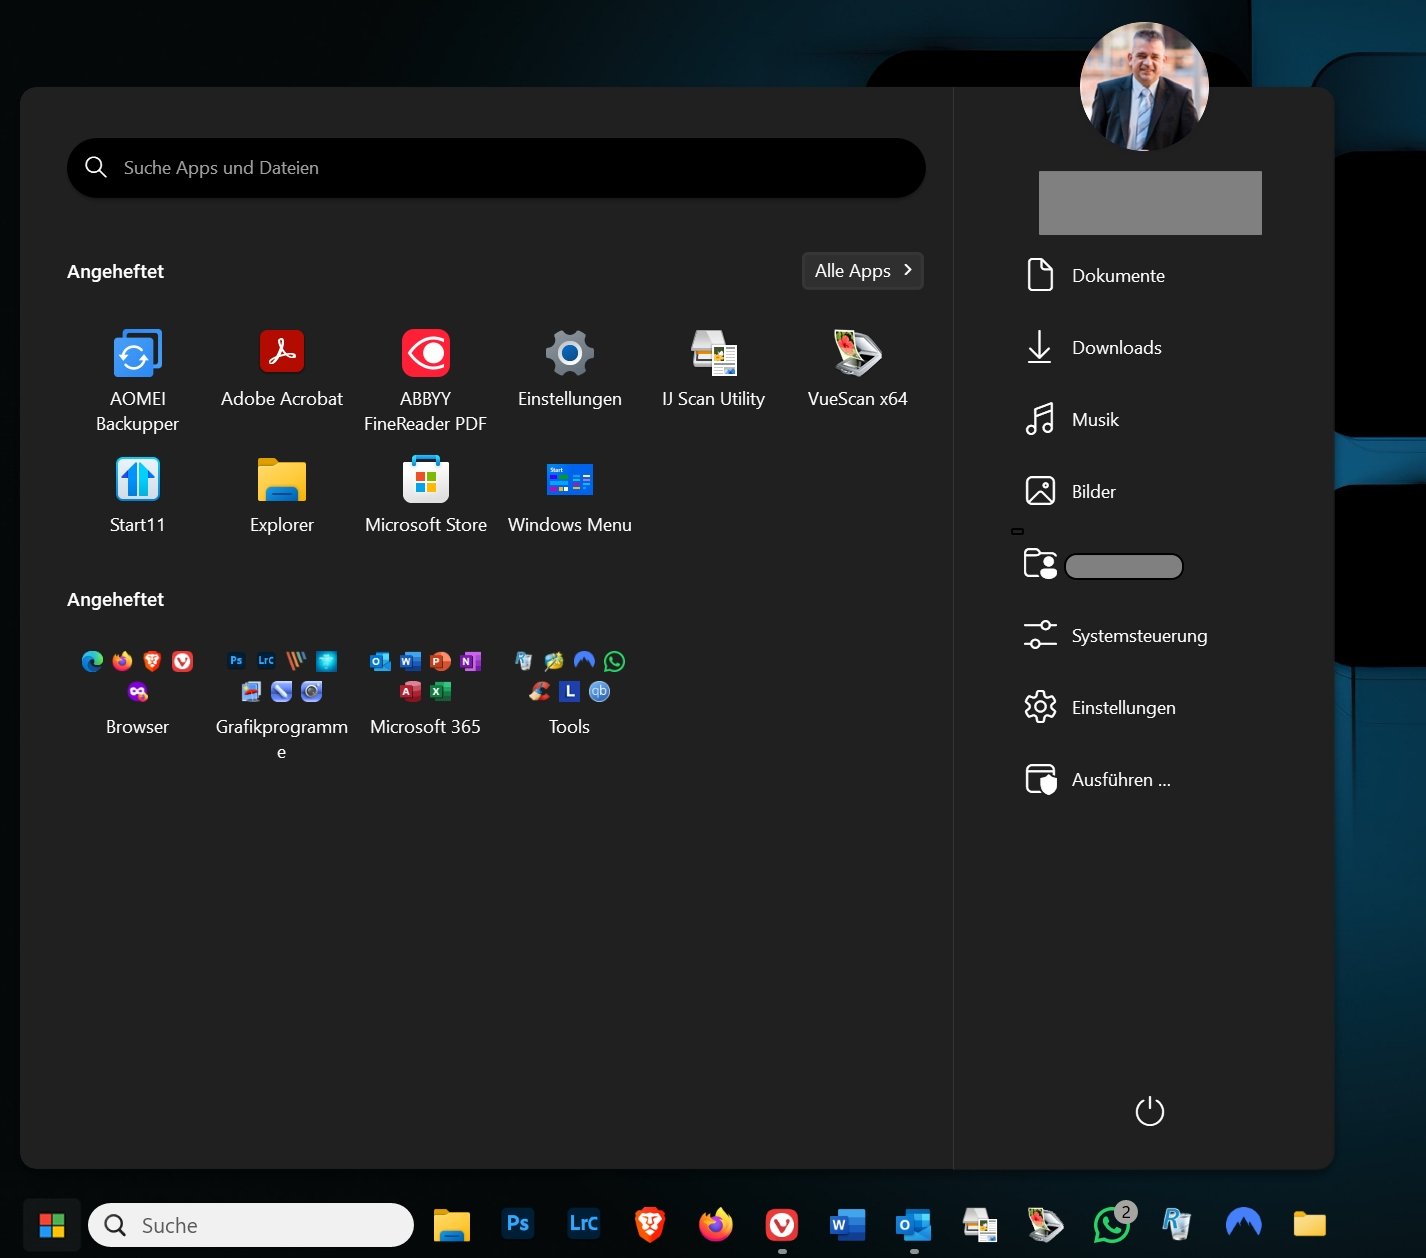Open Ausführen dialog
The image size is (1426, 1258).
click(x=1097, y=779)
